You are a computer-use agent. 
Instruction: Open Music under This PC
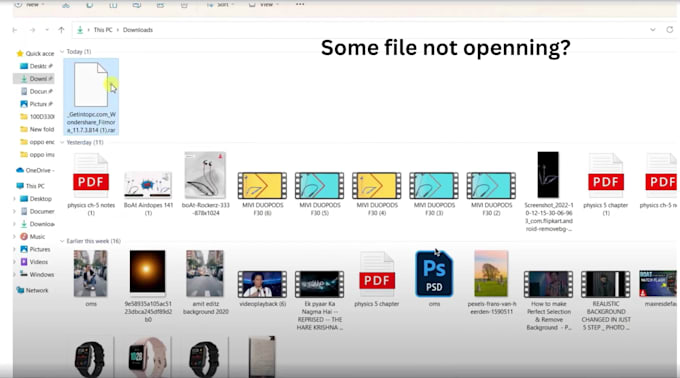coord(33,237)
